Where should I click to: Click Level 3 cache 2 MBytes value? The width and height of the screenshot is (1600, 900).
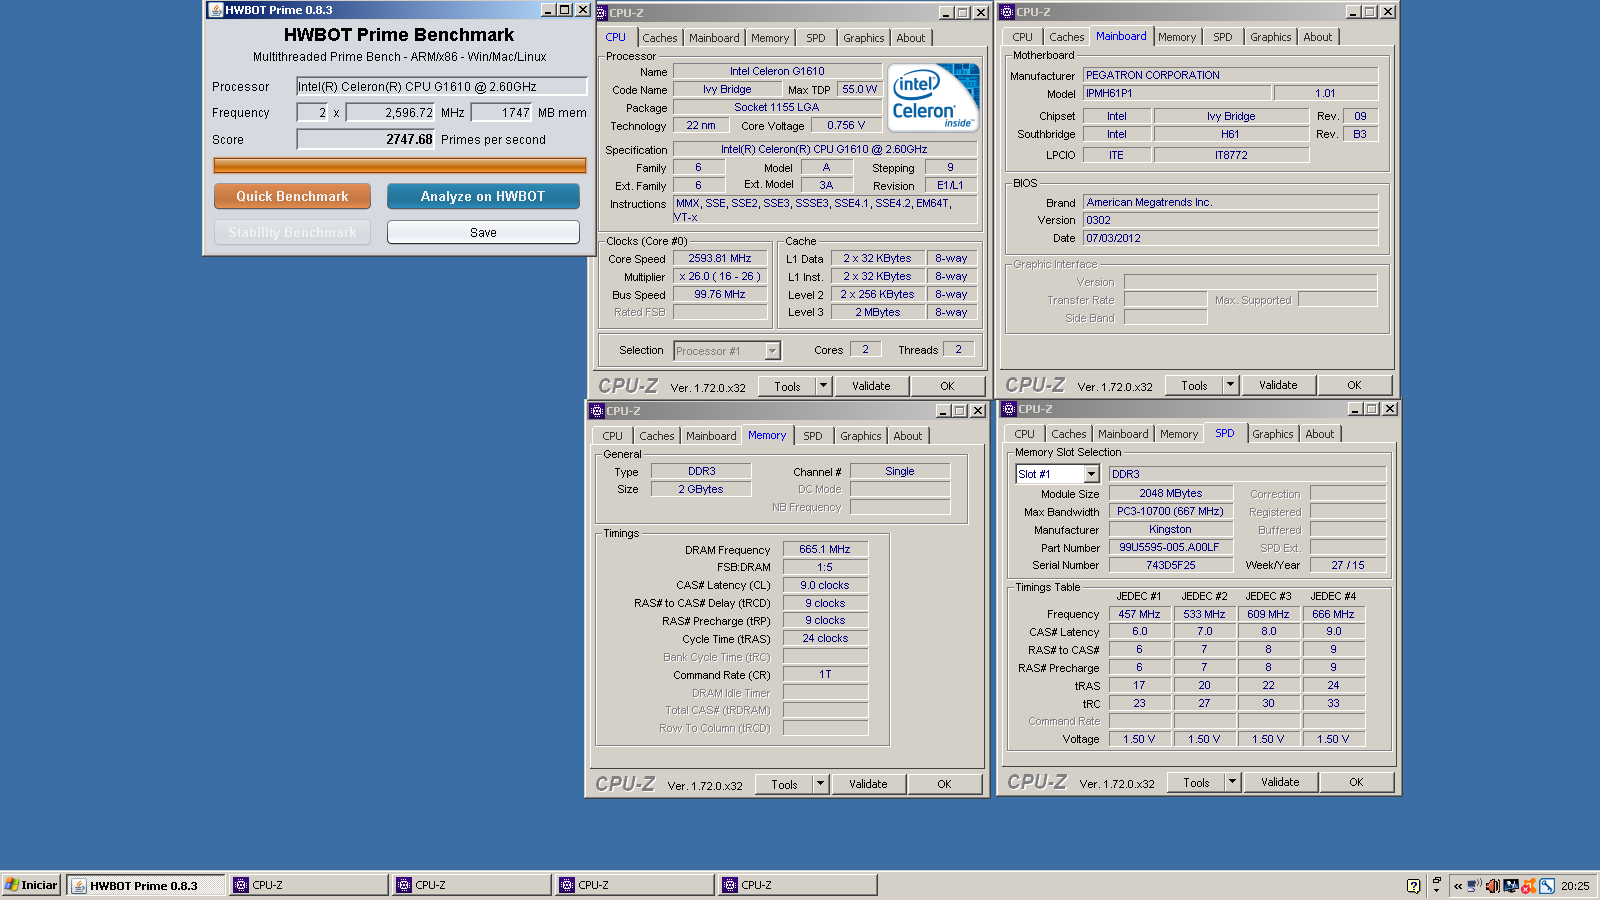point(877,312)
